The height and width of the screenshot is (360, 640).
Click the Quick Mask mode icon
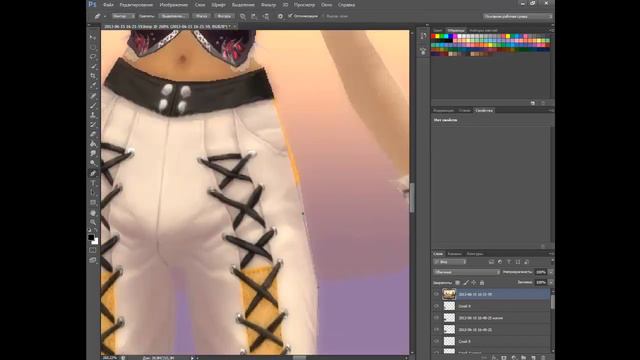pos(93,250)
